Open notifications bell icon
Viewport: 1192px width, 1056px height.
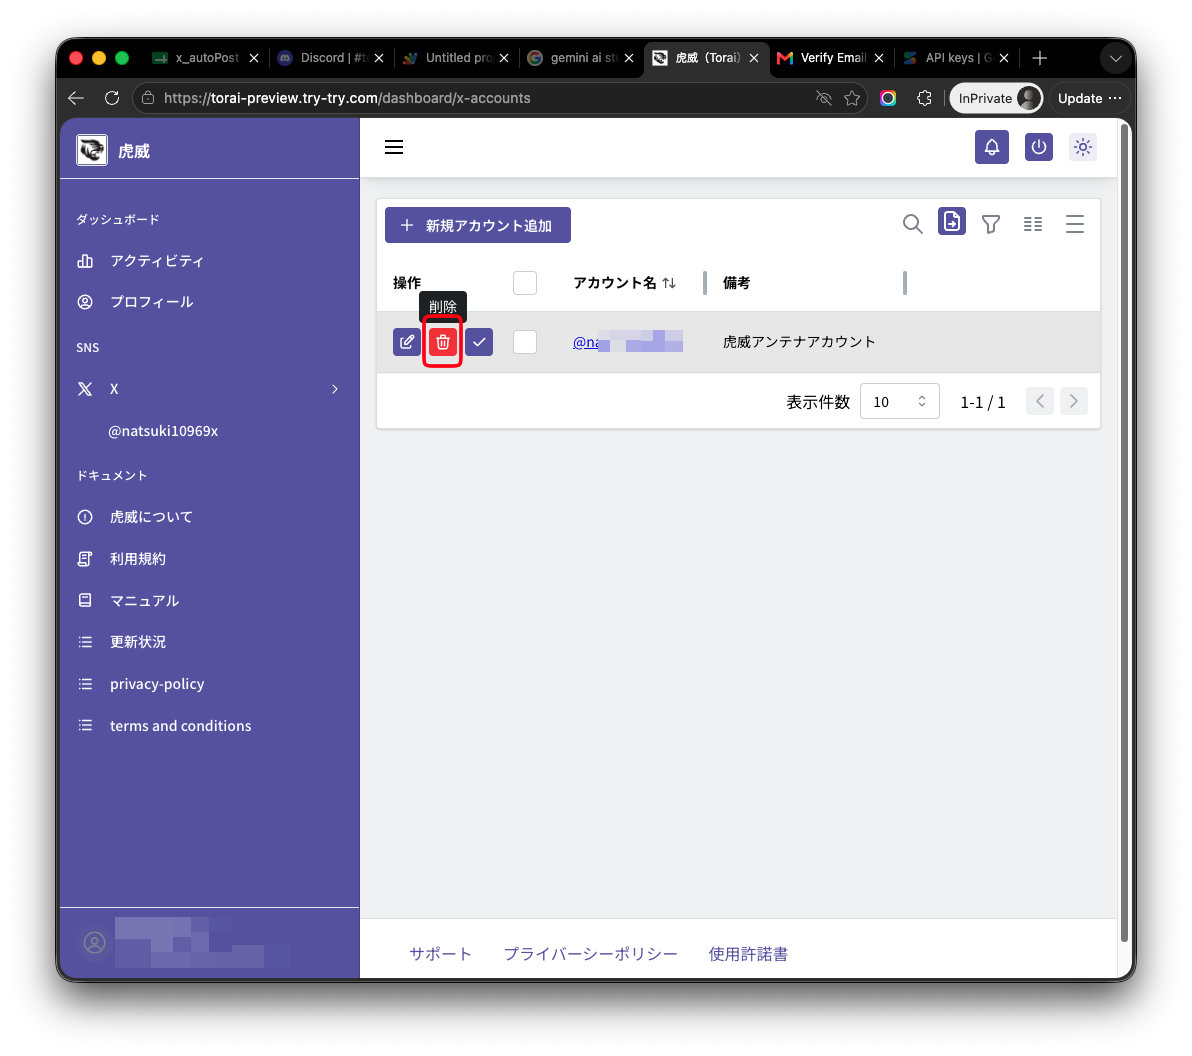992,147
